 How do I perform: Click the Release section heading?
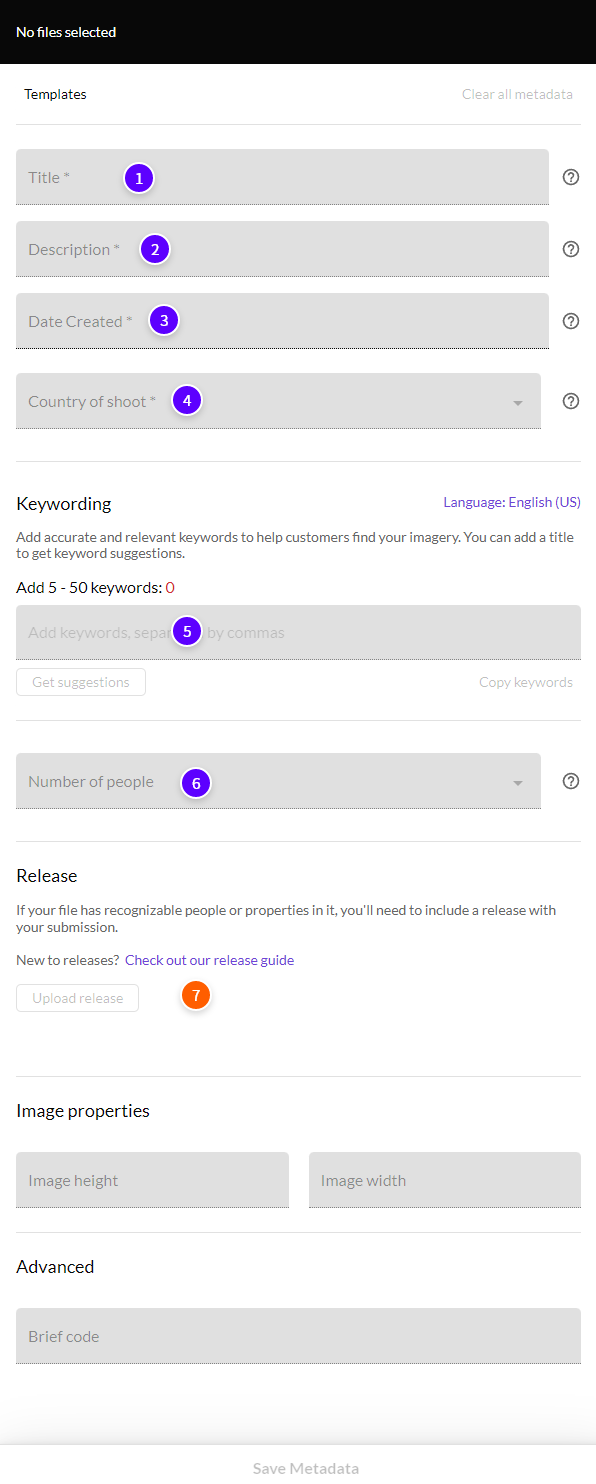pos(47,875)
